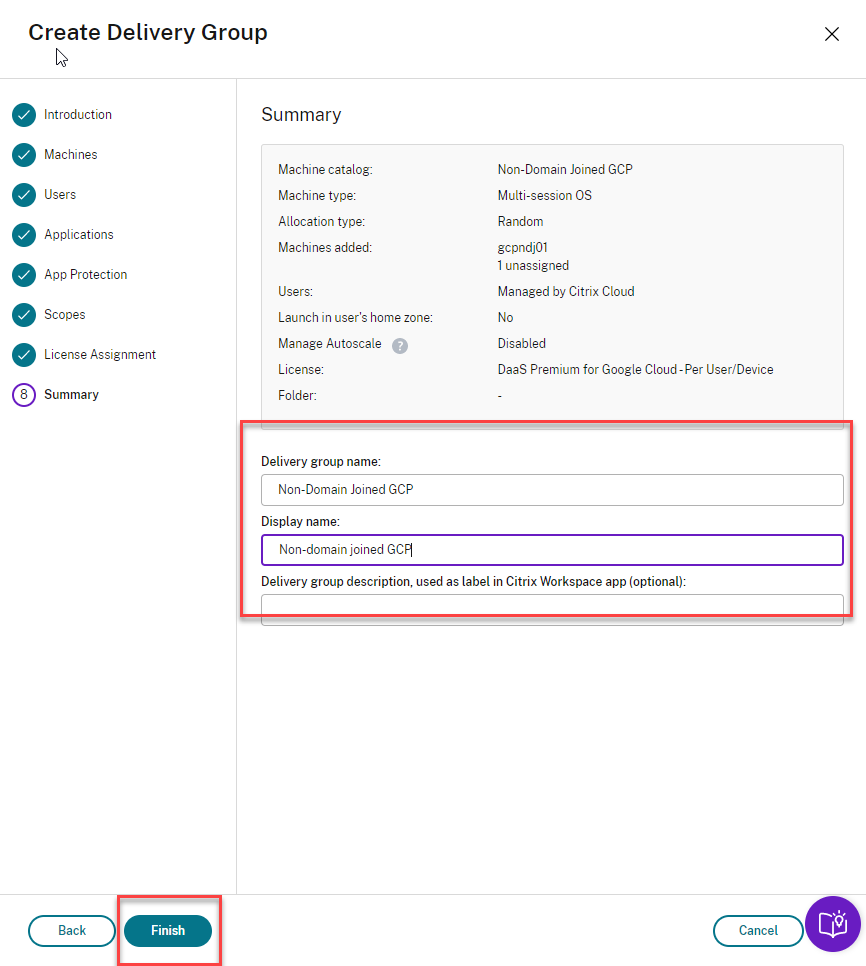Go to the App Protection step
The height and width of the screenshot is (966, 866).
tap(86, 275)
